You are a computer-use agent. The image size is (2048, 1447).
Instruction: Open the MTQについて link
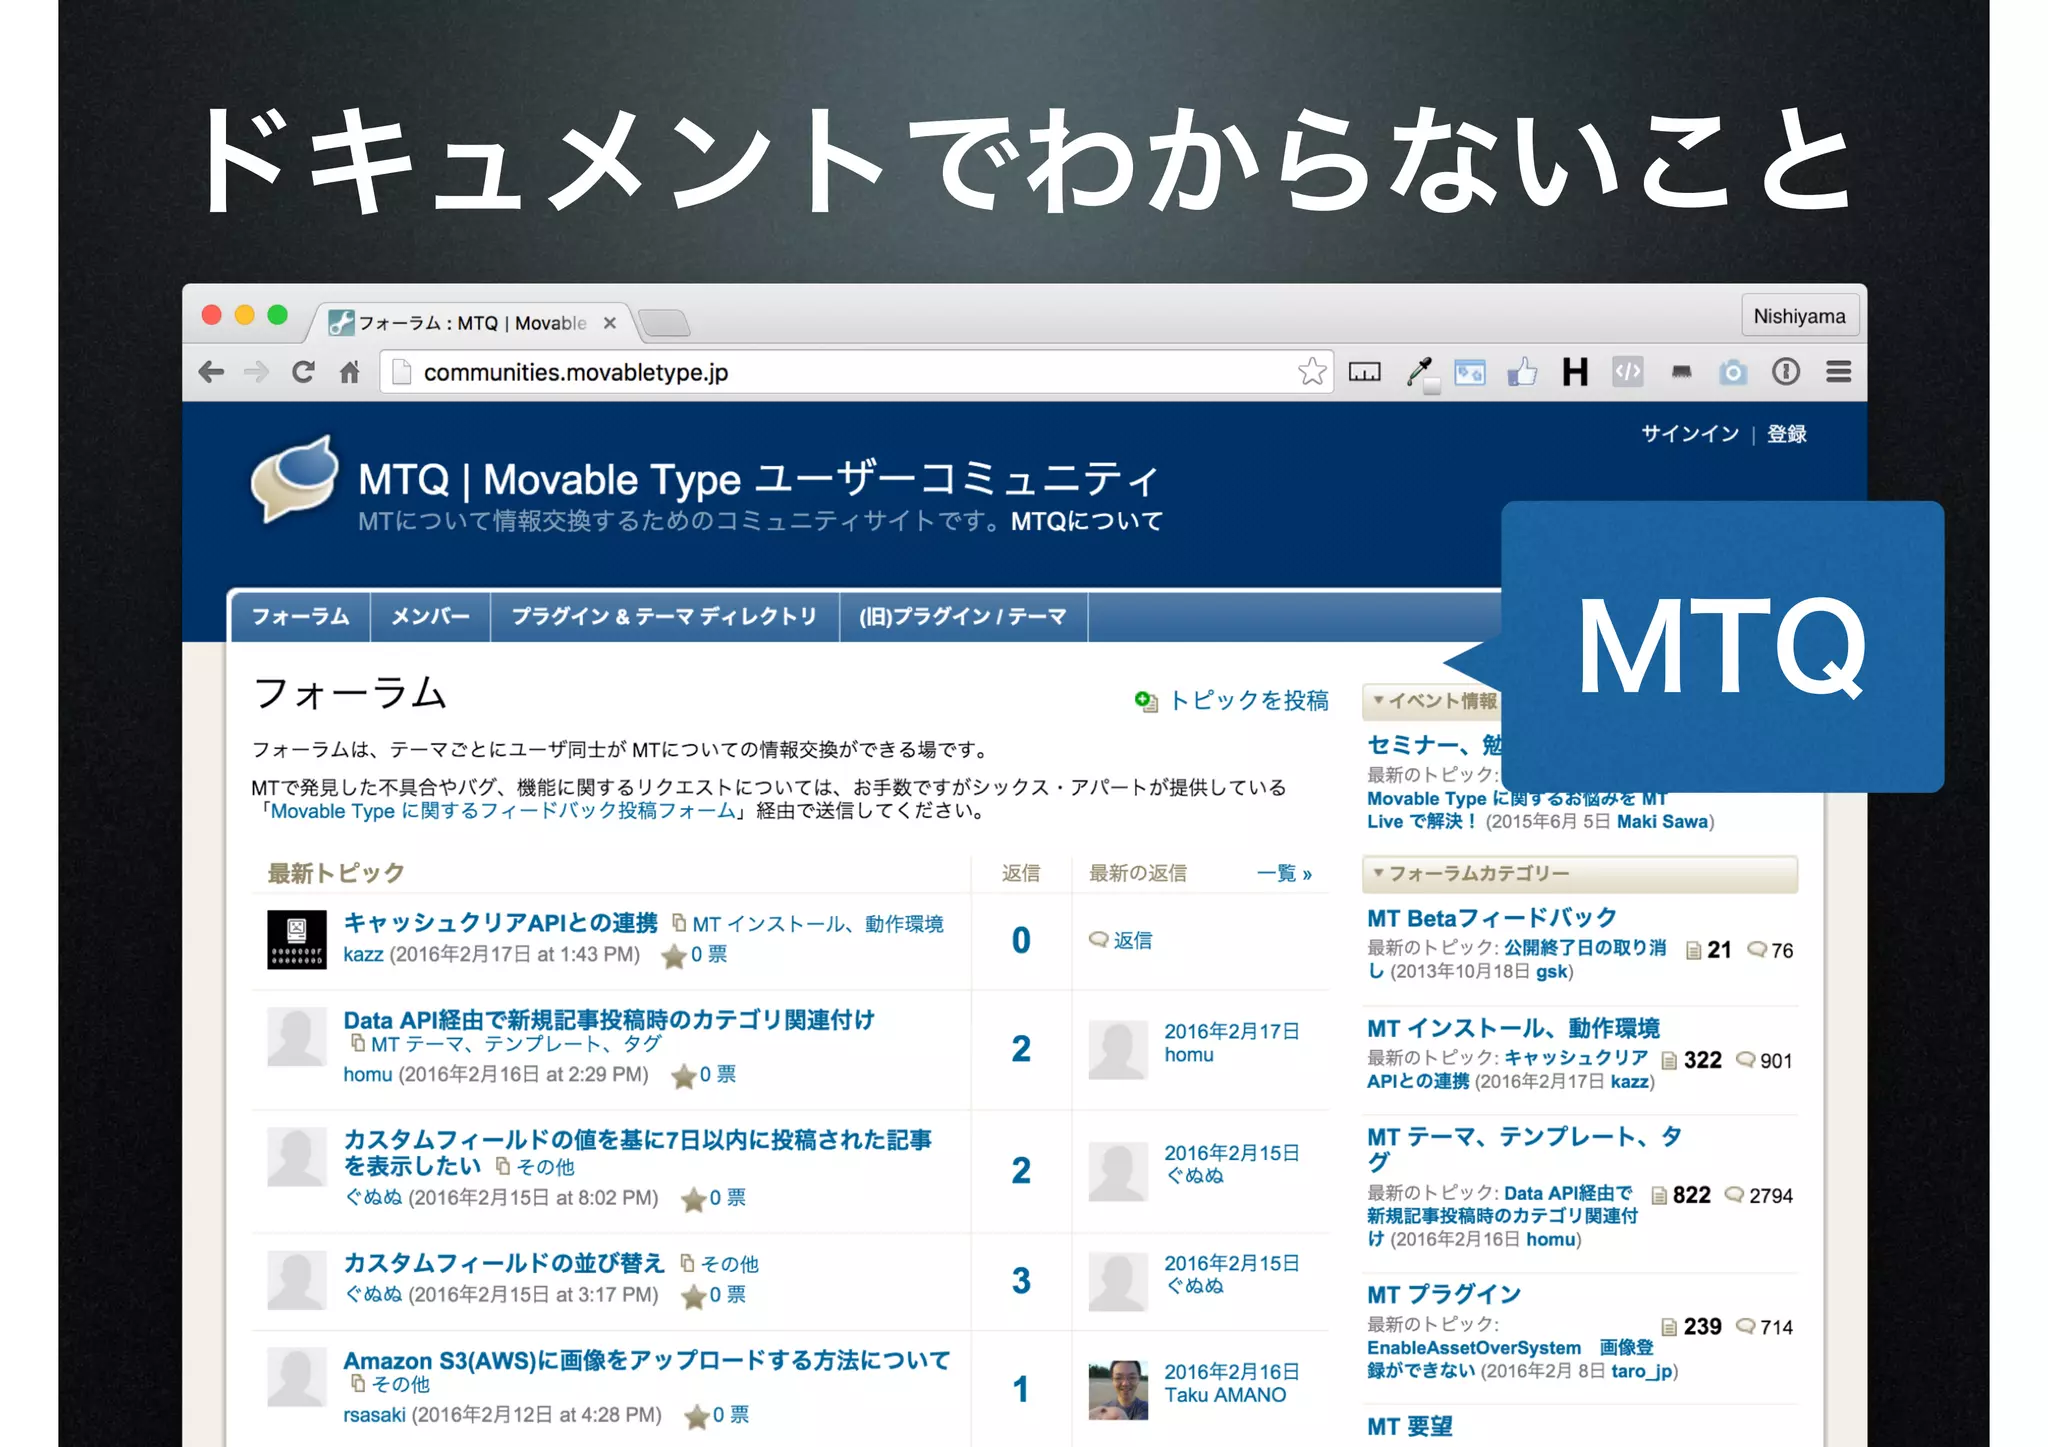[1086, 521]
